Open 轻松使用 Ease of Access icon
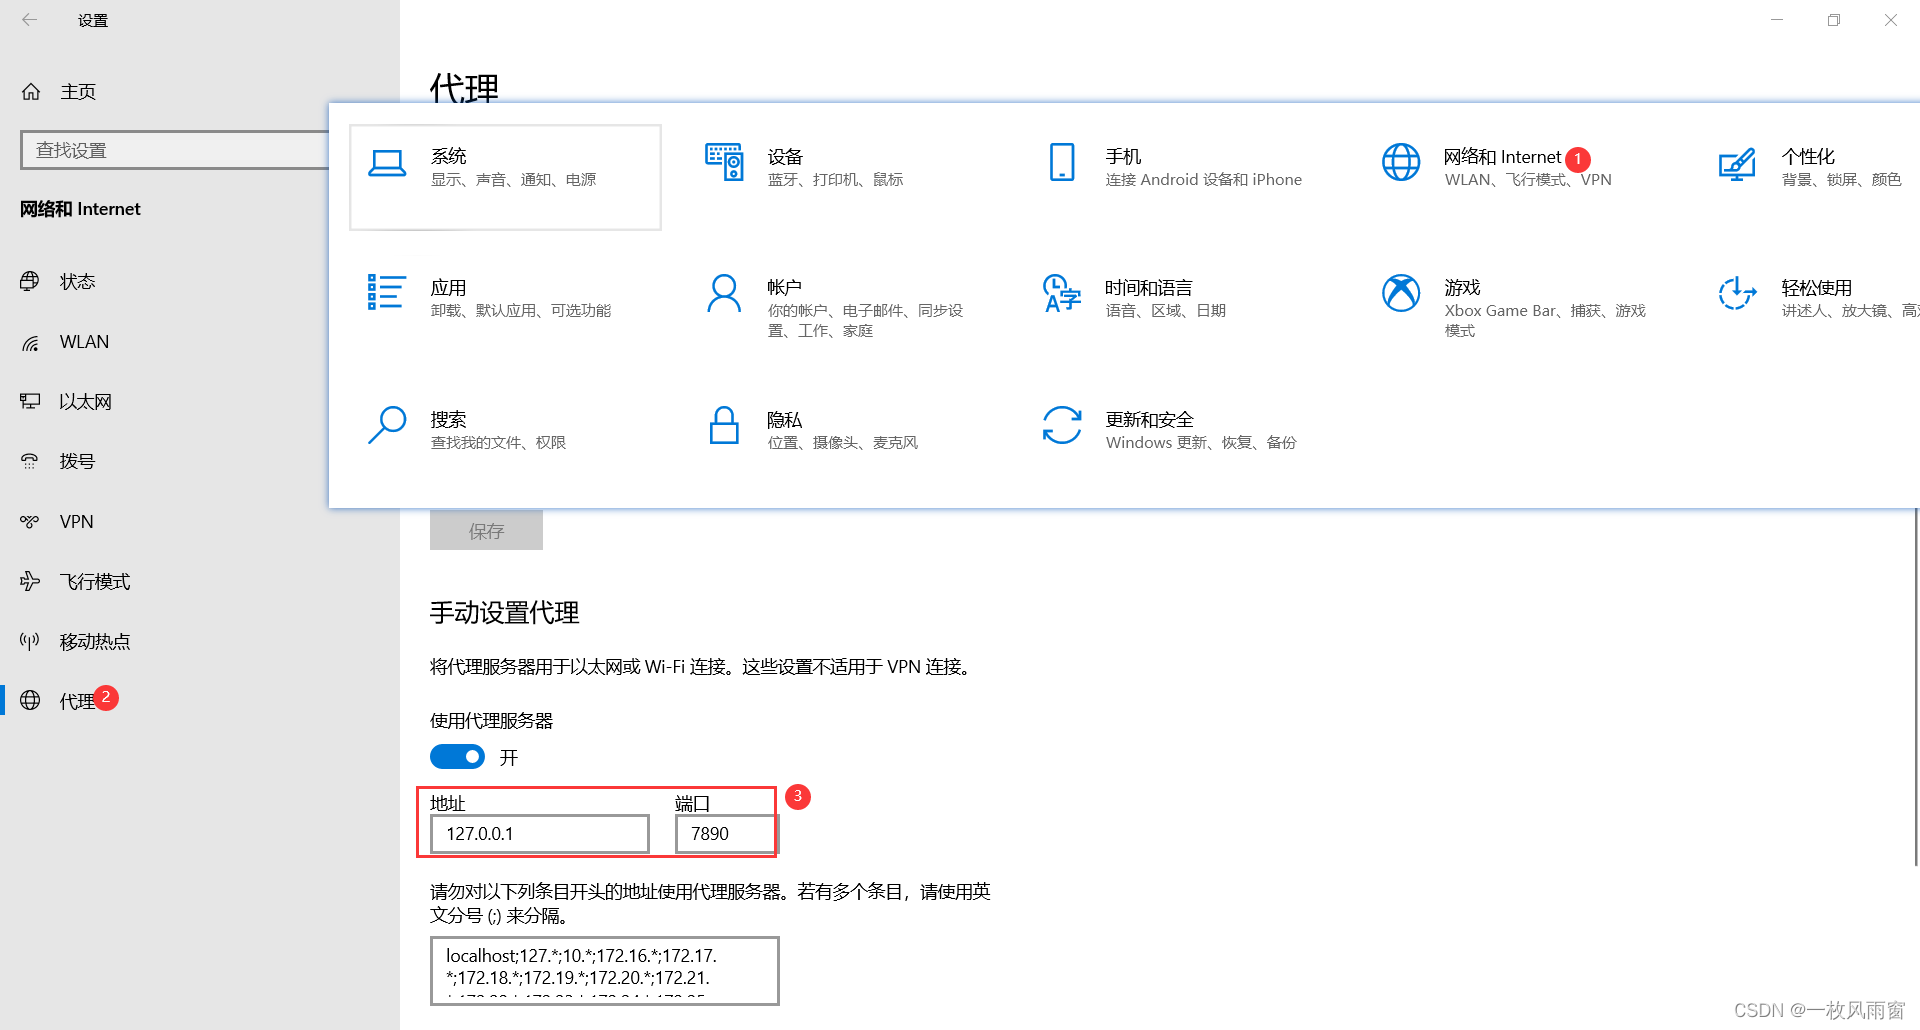The image size is (1920, 1030). pos(1737,293)
